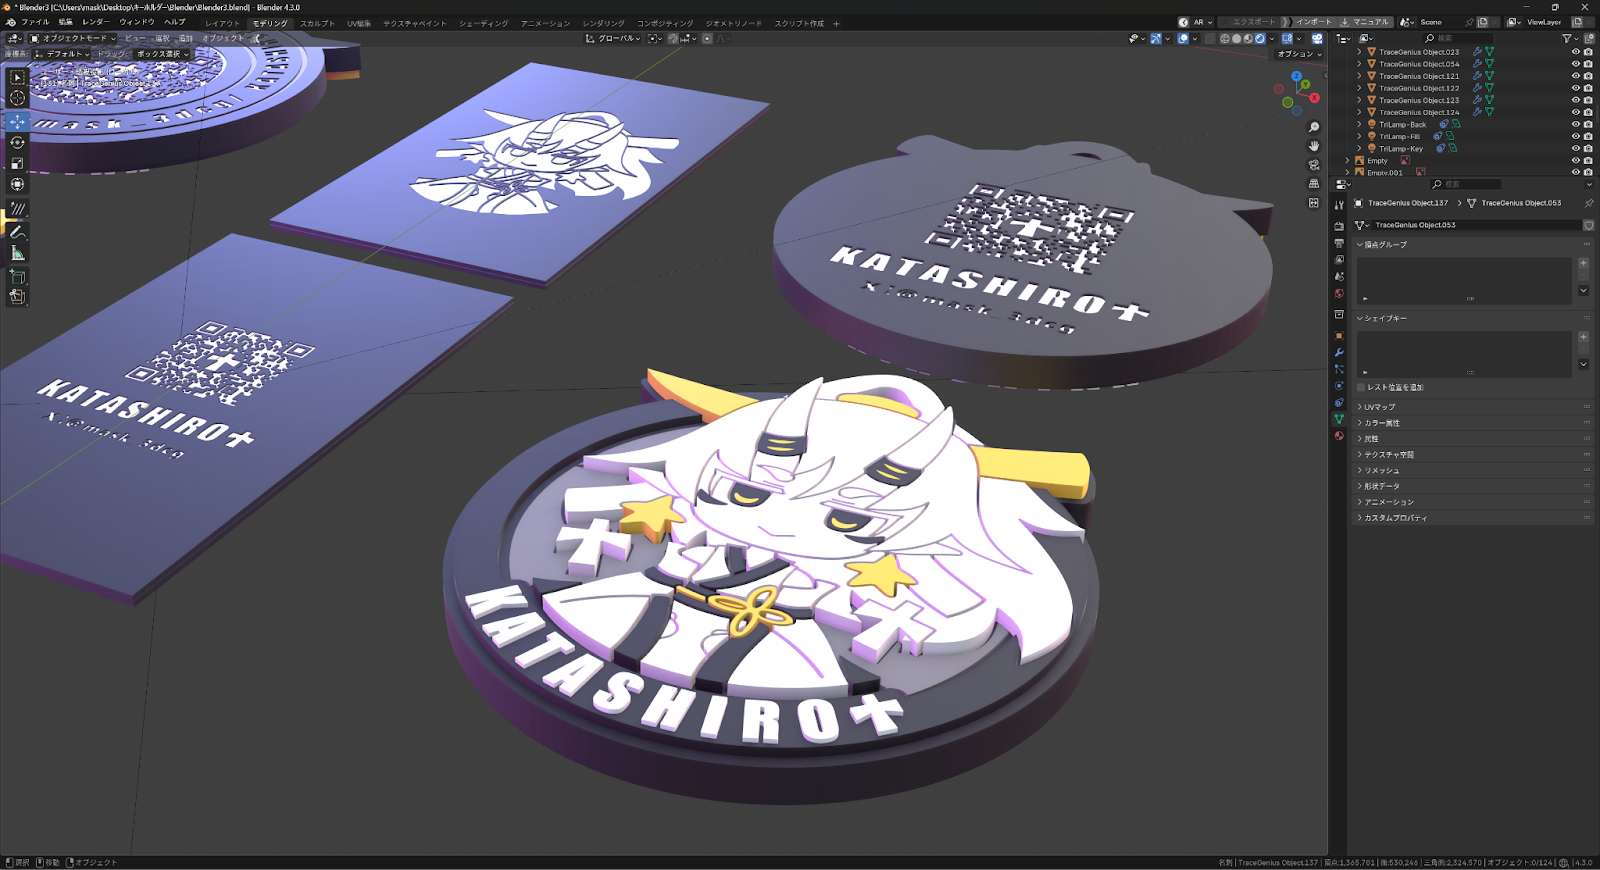Viewport: 1600px width, 870px height.
Task: Choose the Measure tool
Action: click(17, 253)
